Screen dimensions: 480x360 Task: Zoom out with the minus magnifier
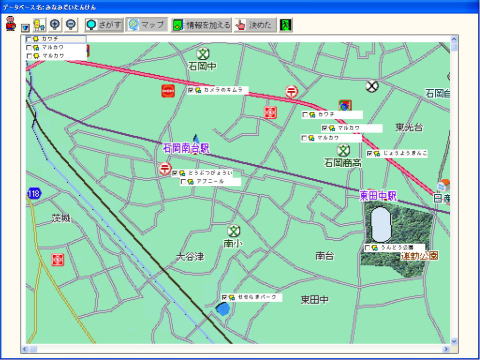click(x=71, y=24)
